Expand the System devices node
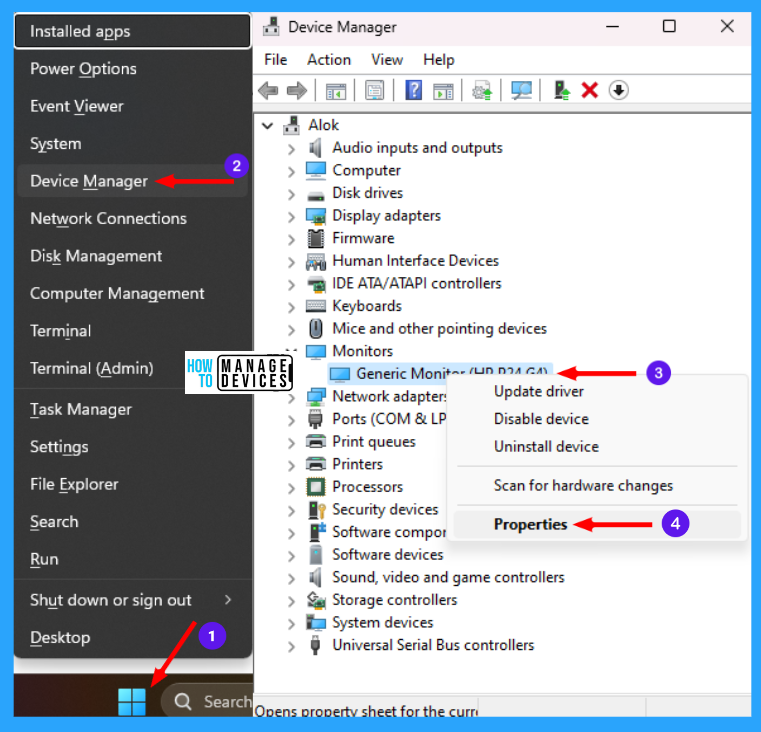761x732 pixels. [291, 623]
